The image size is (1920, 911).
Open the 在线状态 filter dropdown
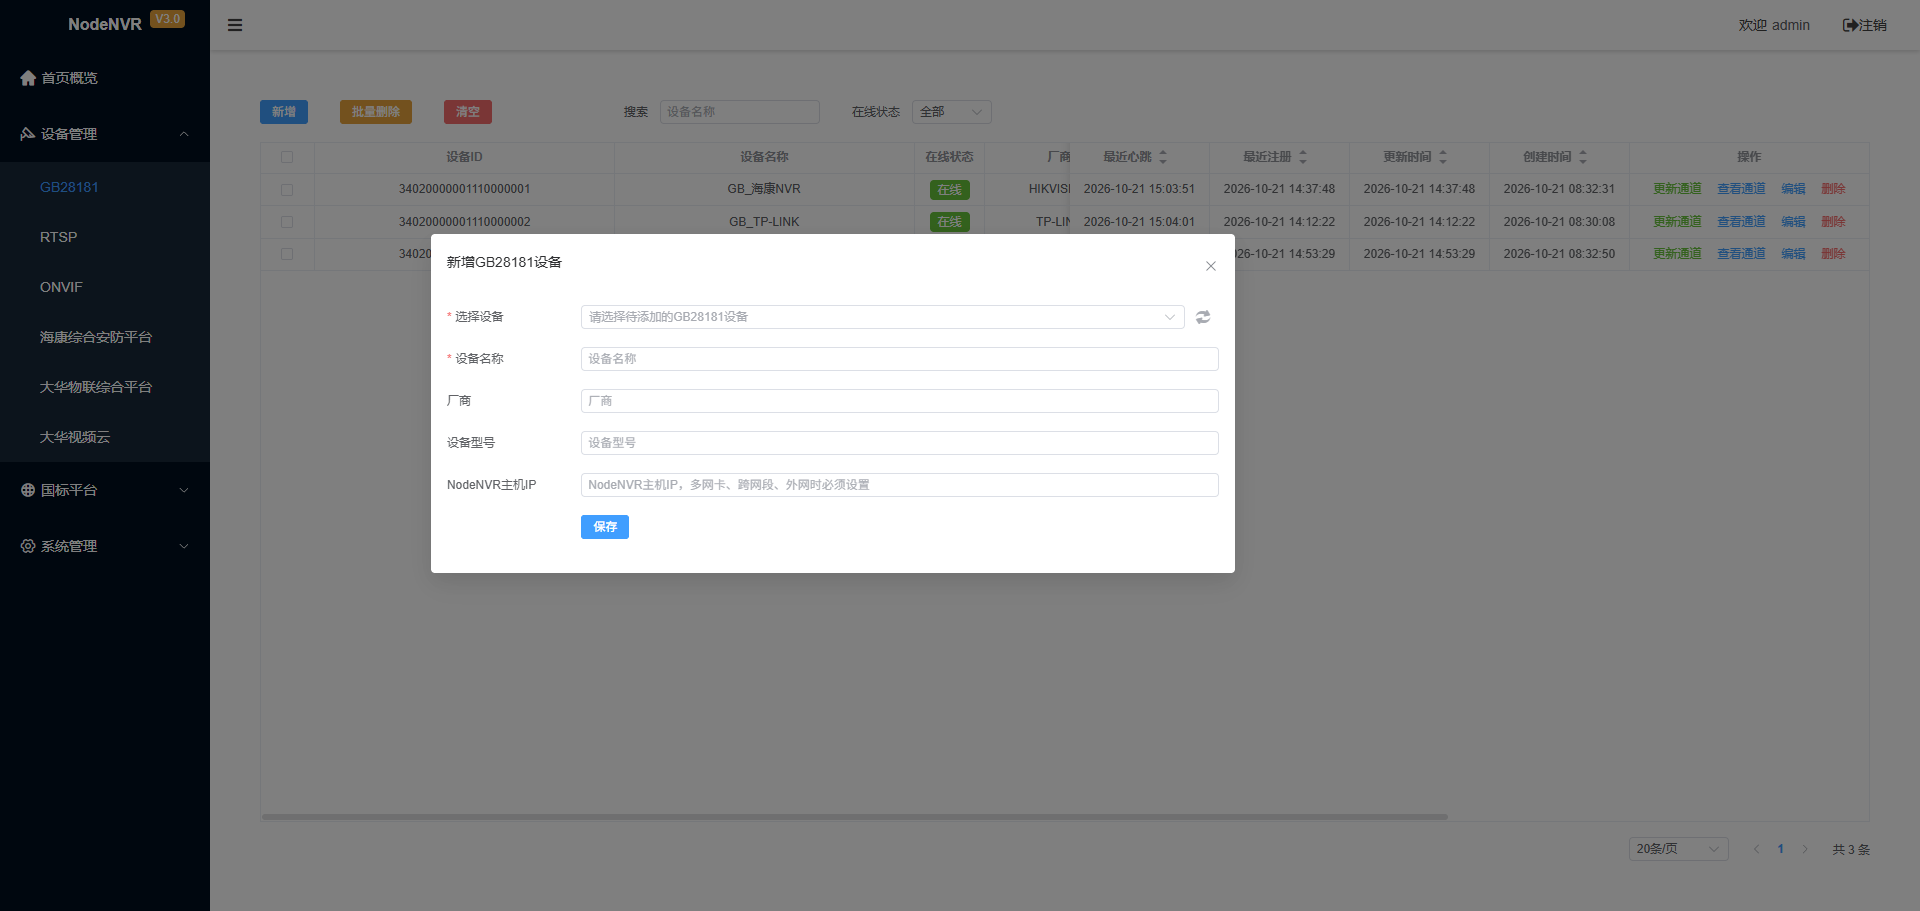951,112
